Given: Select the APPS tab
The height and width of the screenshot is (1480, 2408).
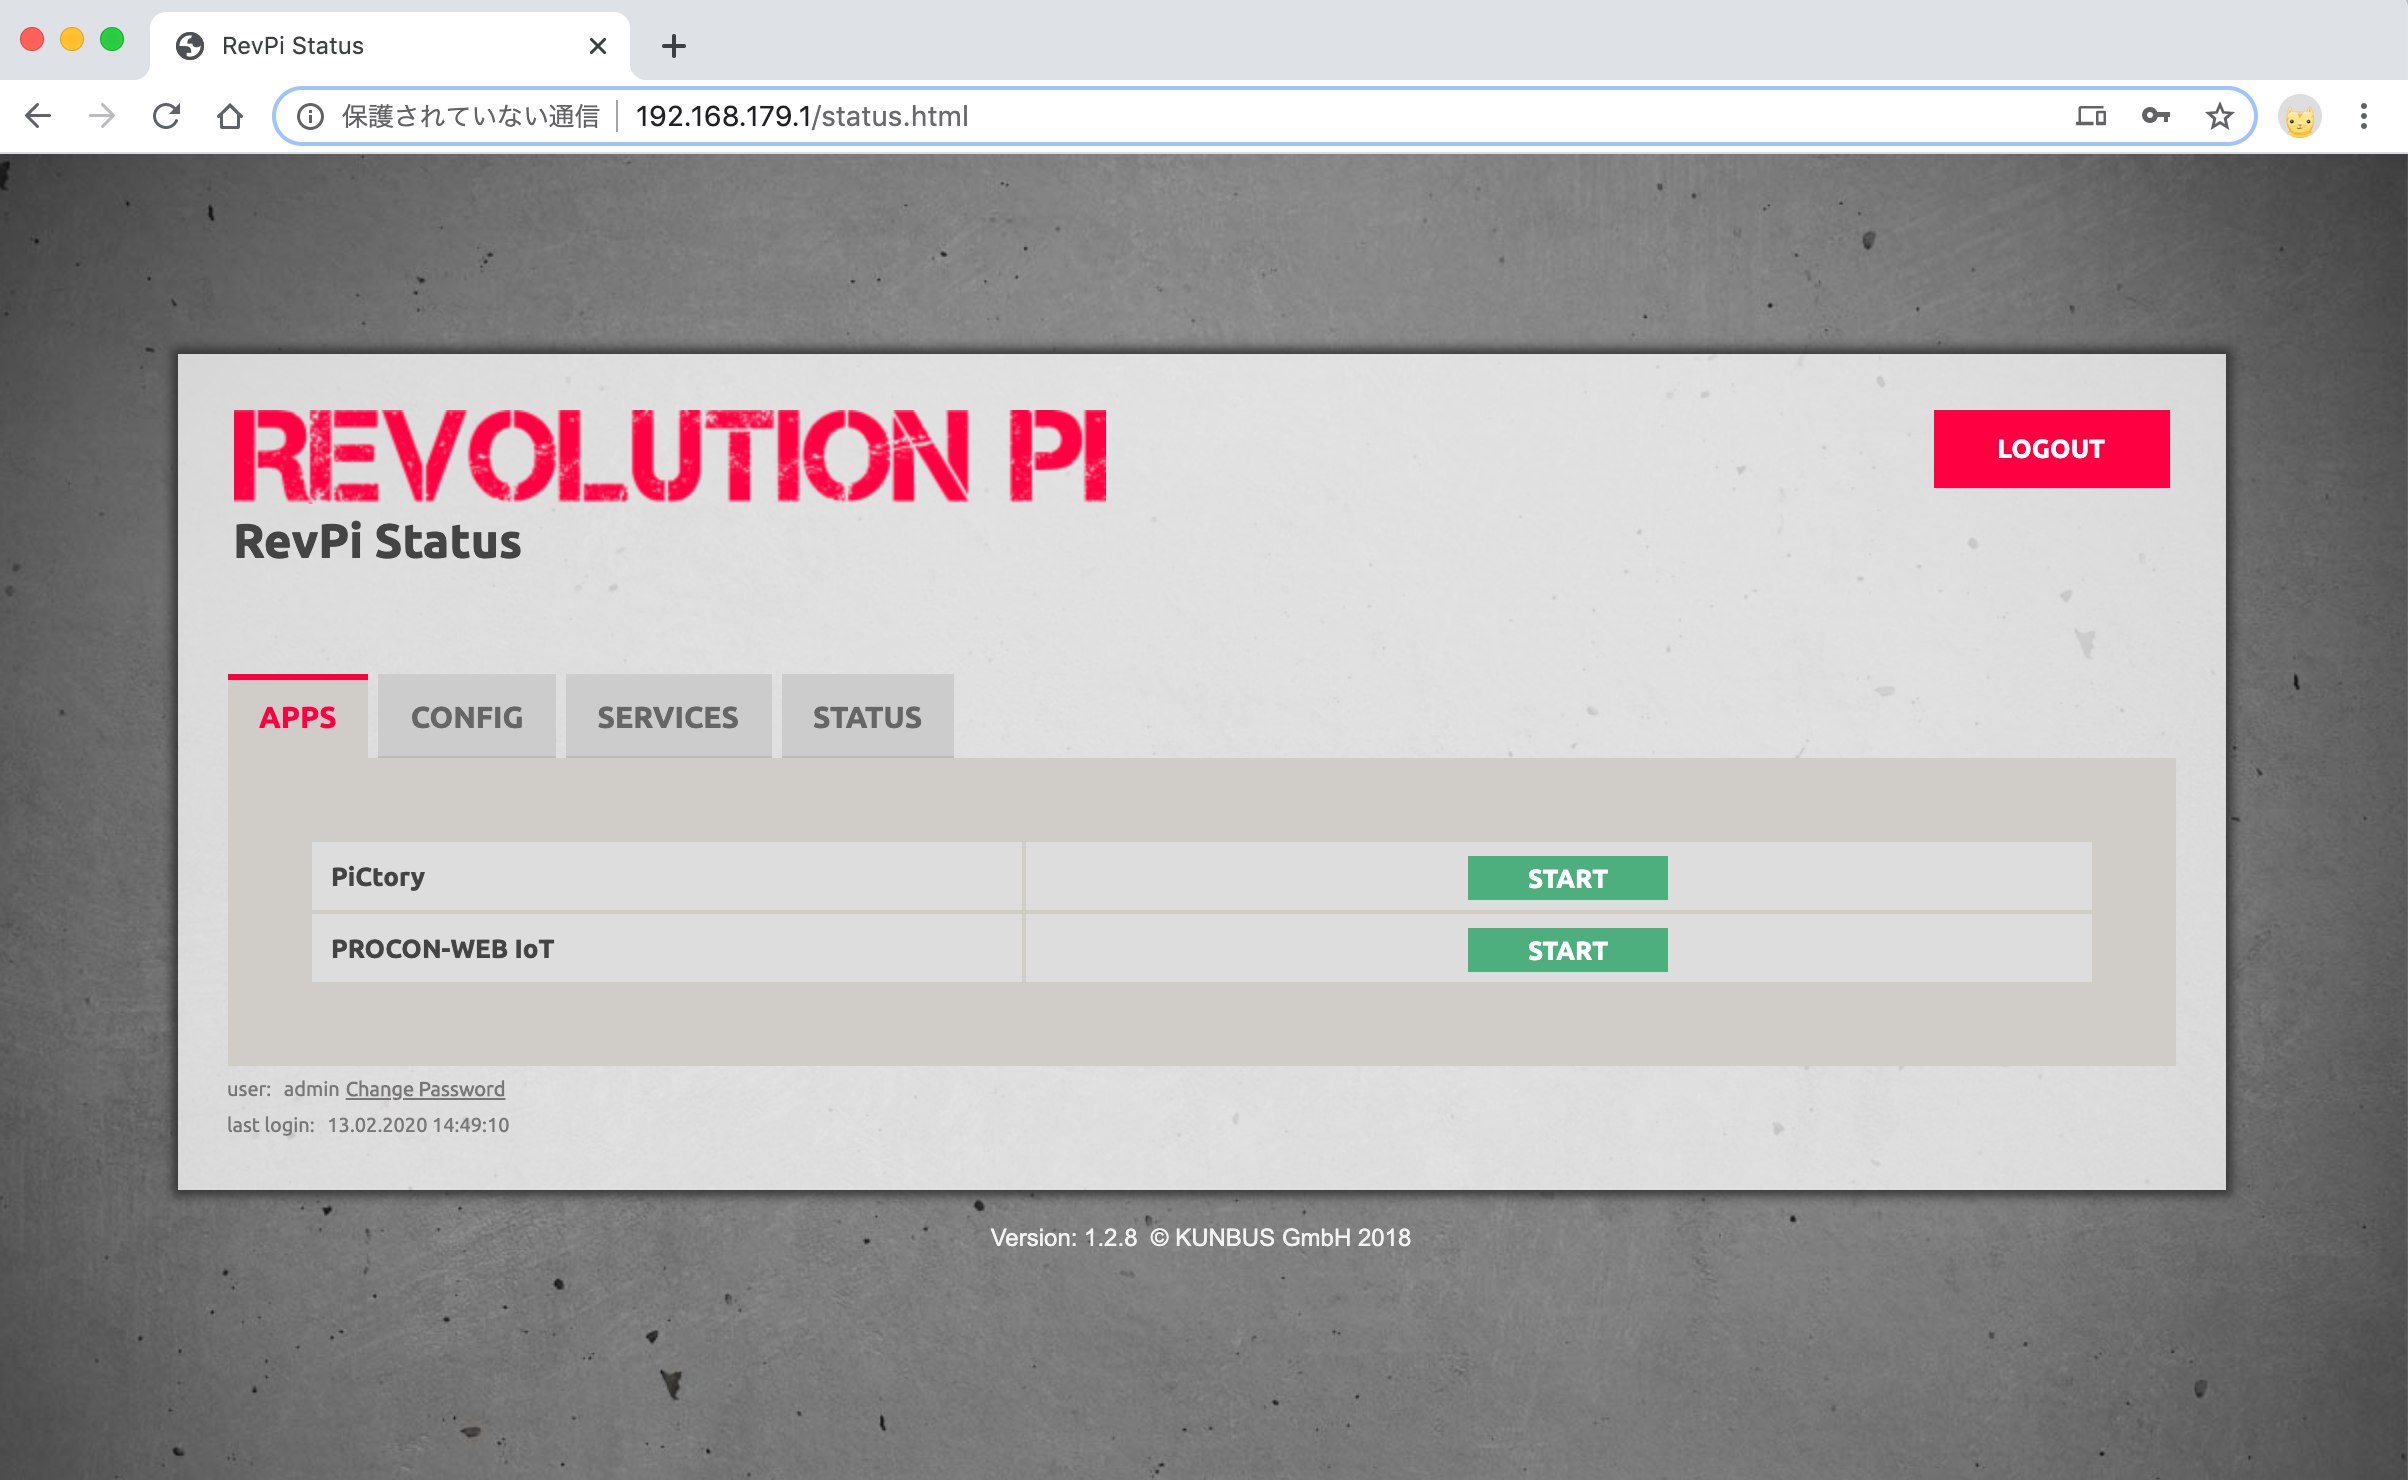Looking at the screenshot, I should (x=298, y=716).
